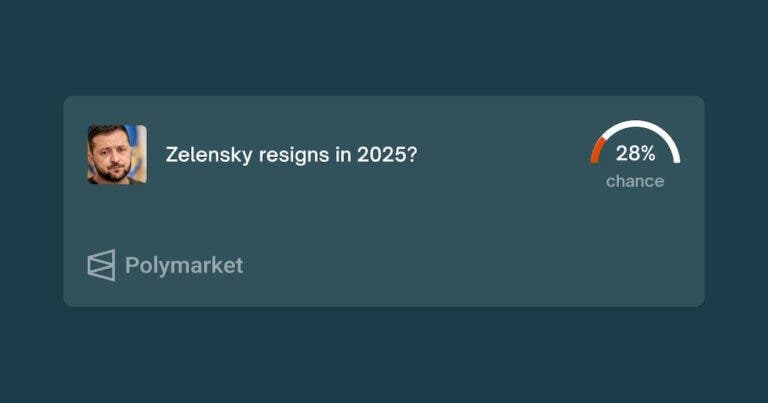Click the Polymarket cube logo icon
Image resolution: width=768 pixels, height=403 pixels.
[101, 265]
